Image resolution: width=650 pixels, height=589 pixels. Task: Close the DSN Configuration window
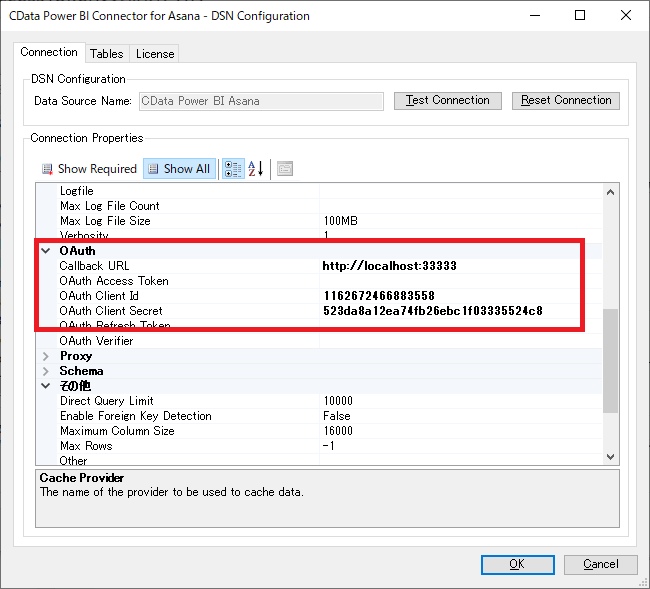point(626,15)
